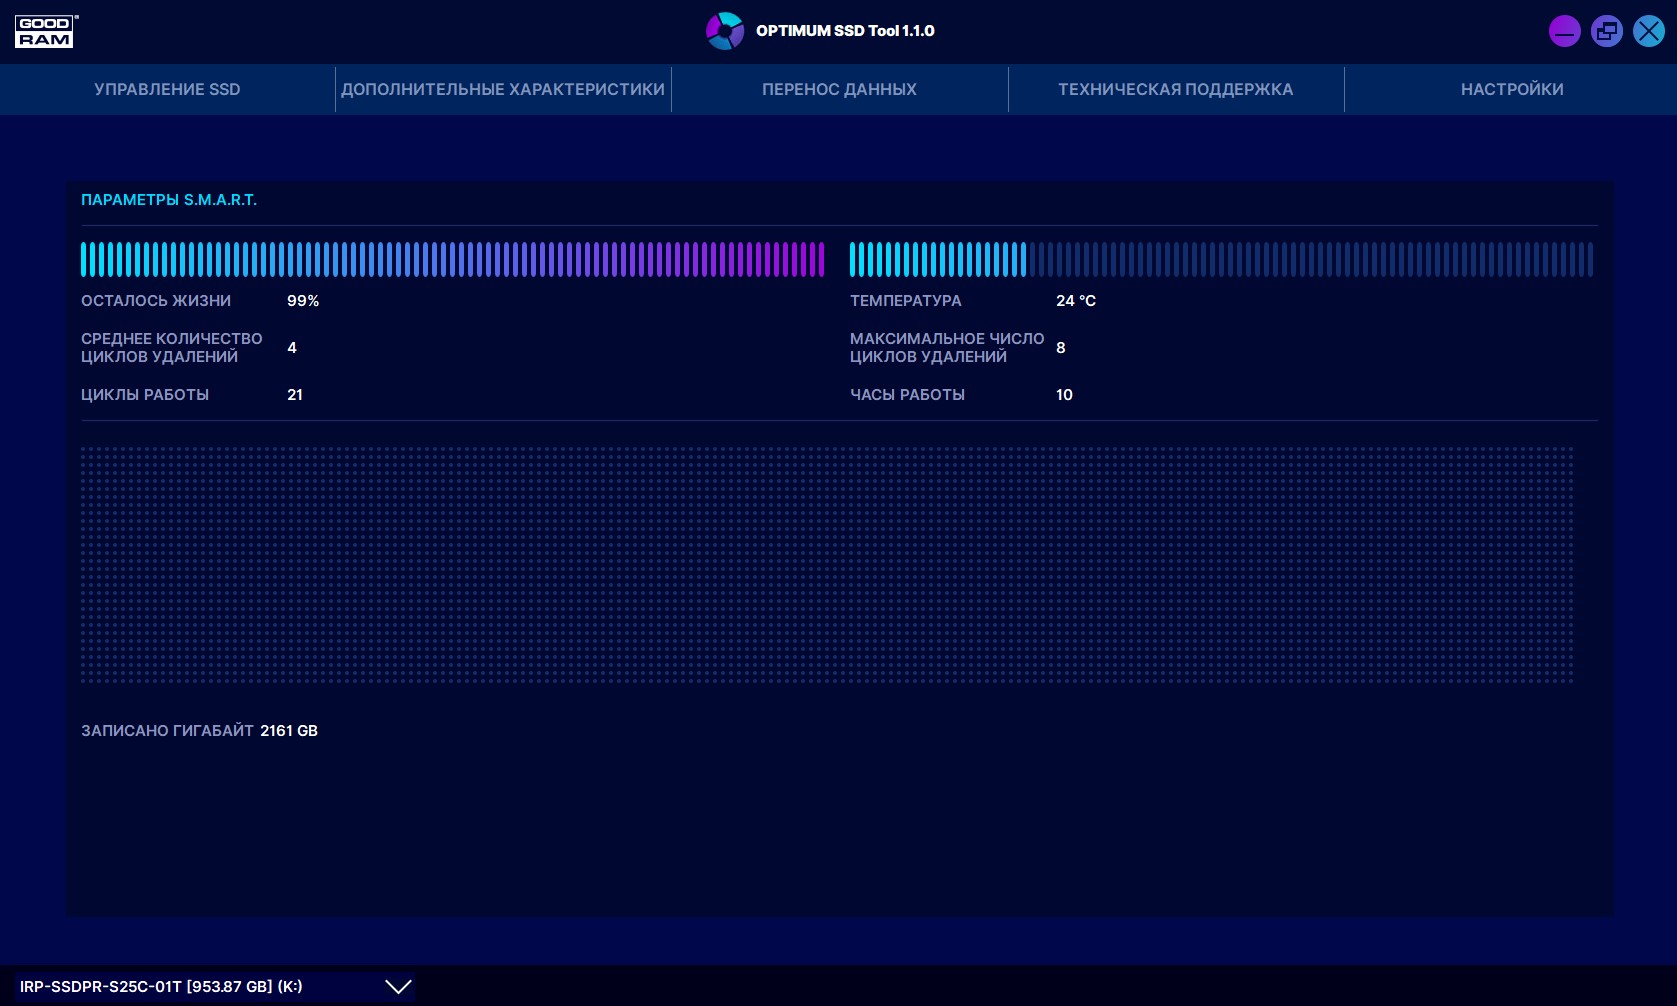The height and width of the screenshot is (1006, 1677).
Task: Open the Перенос данных tab
Action: [839, 89]
